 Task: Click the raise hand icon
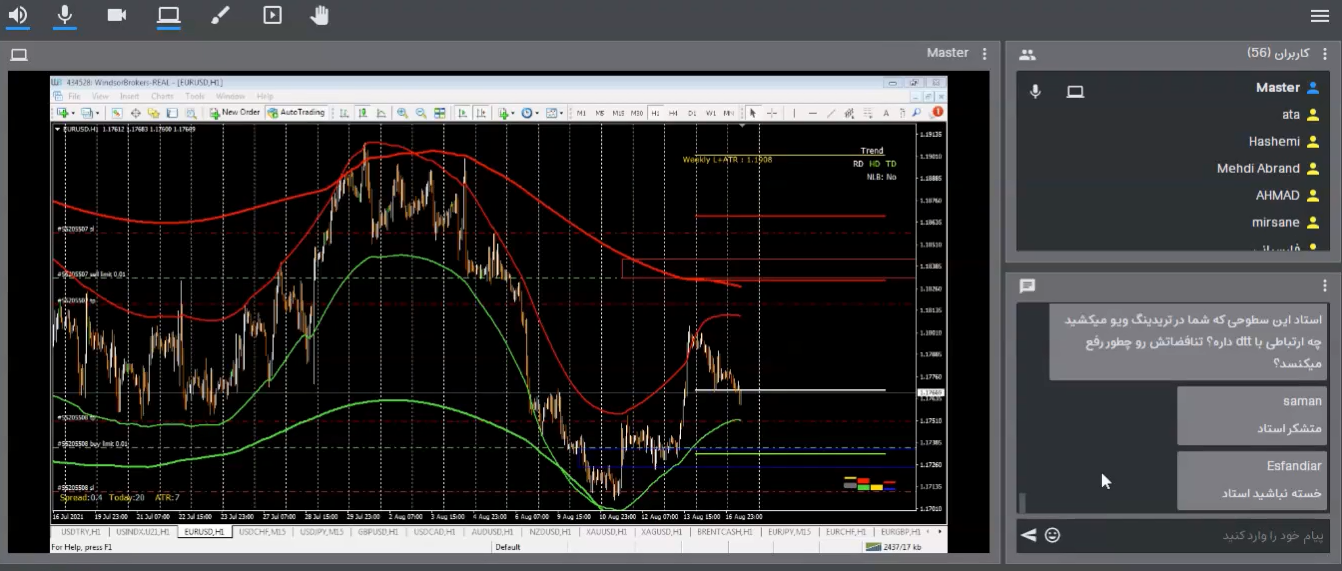(x=320, y=15)
